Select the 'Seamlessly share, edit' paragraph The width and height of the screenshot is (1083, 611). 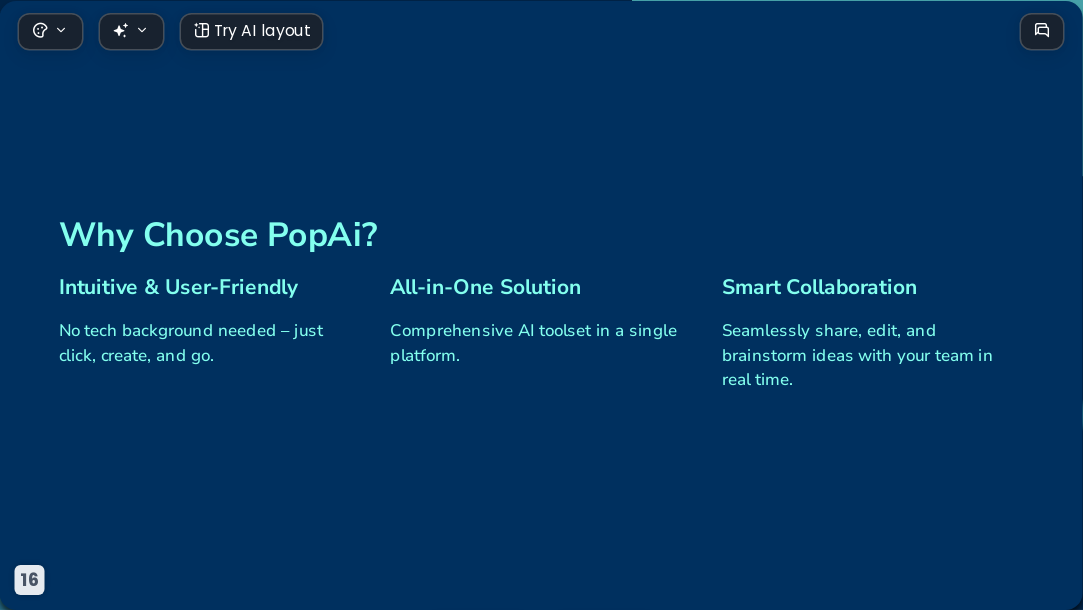coord(857,355)
